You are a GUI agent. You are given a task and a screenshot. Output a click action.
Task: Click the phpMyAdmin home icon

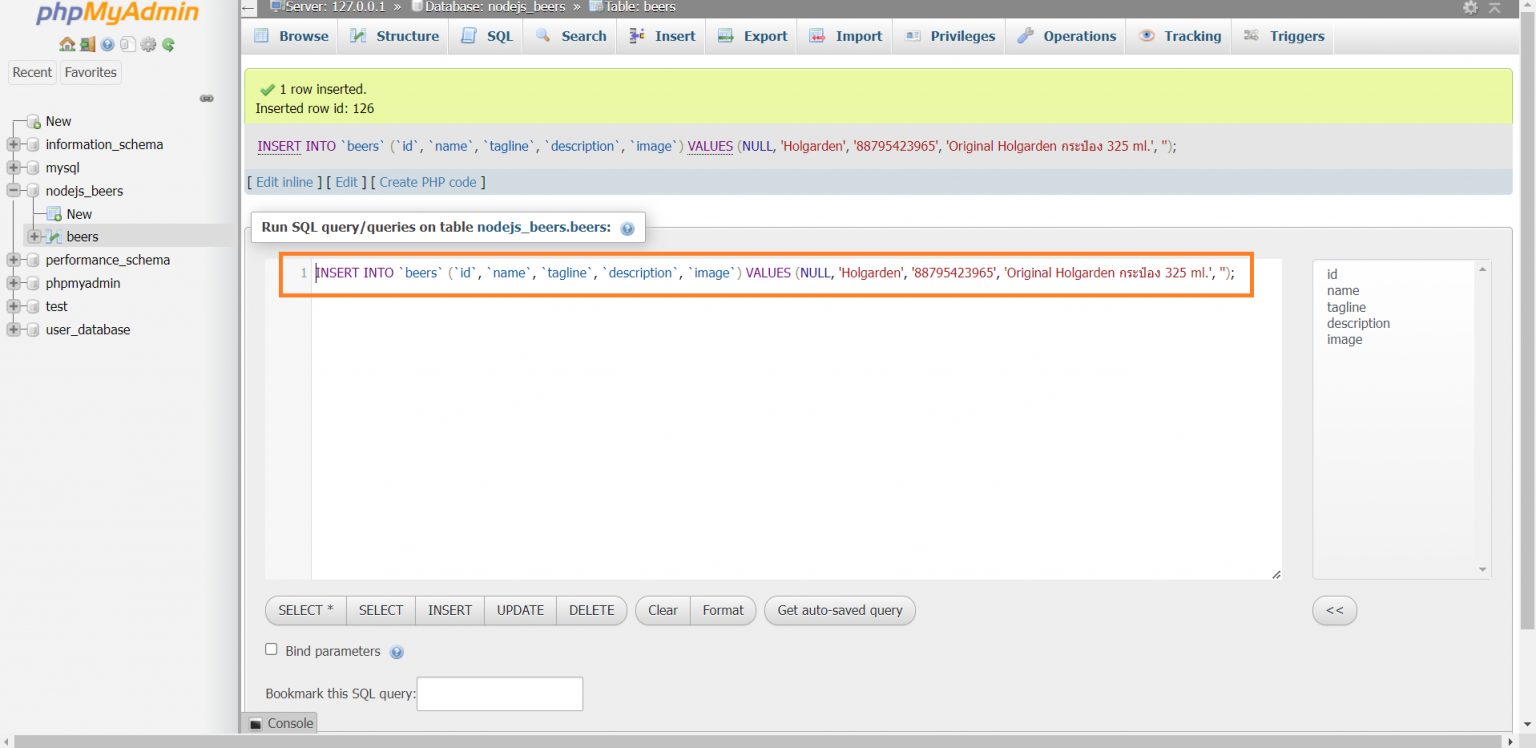pyautogui.click(x=67, y=44)
